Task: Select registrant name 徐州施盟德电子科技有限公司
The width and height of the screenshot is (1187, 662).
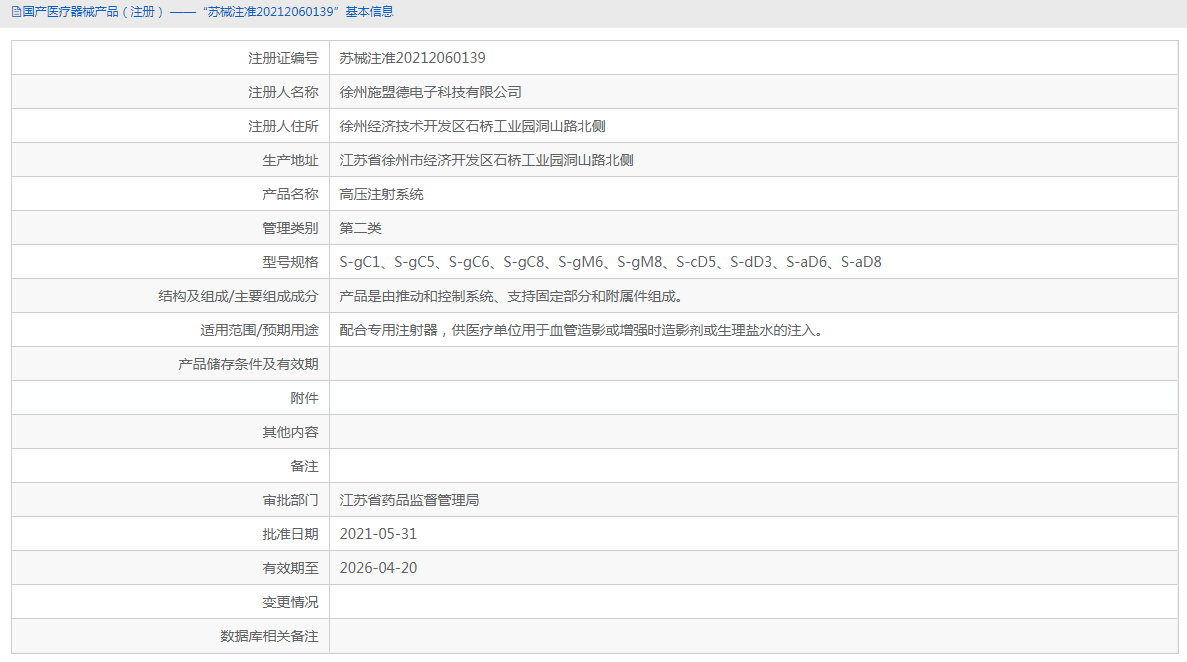Action: point(430,92)
